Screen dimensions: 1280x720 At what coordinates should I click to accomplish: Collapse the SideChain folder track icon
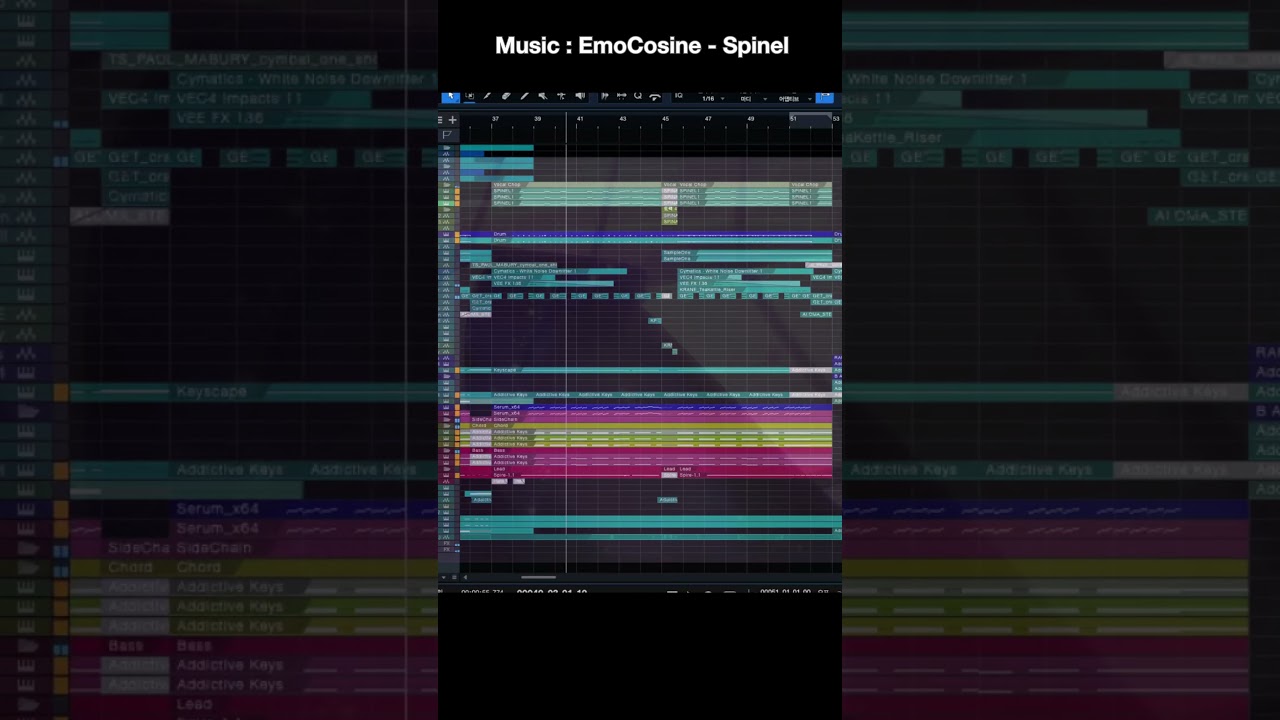[x=446, y=419]
